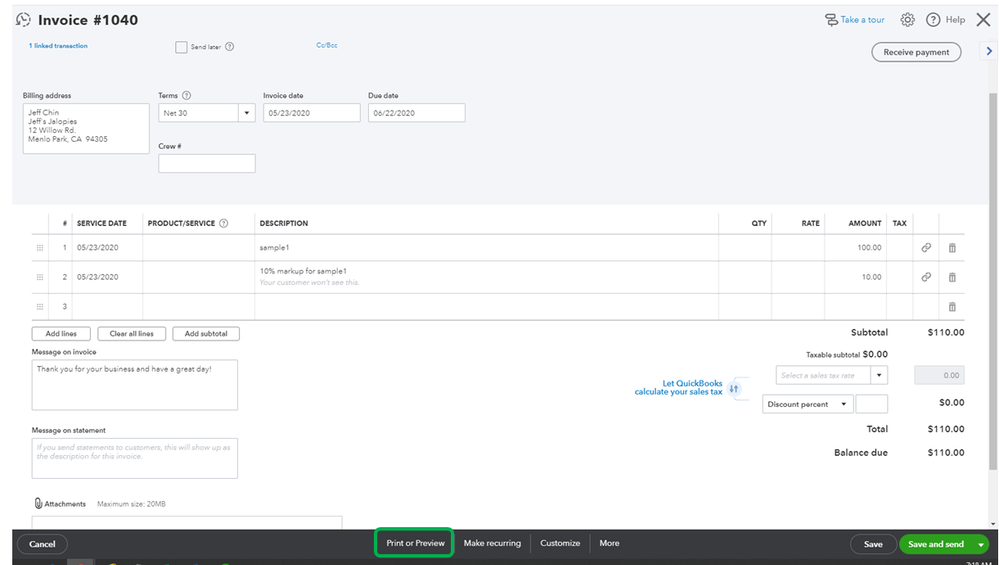Click the page vertical scrollbar
999x565 pixels.
(x=993, y=280)
